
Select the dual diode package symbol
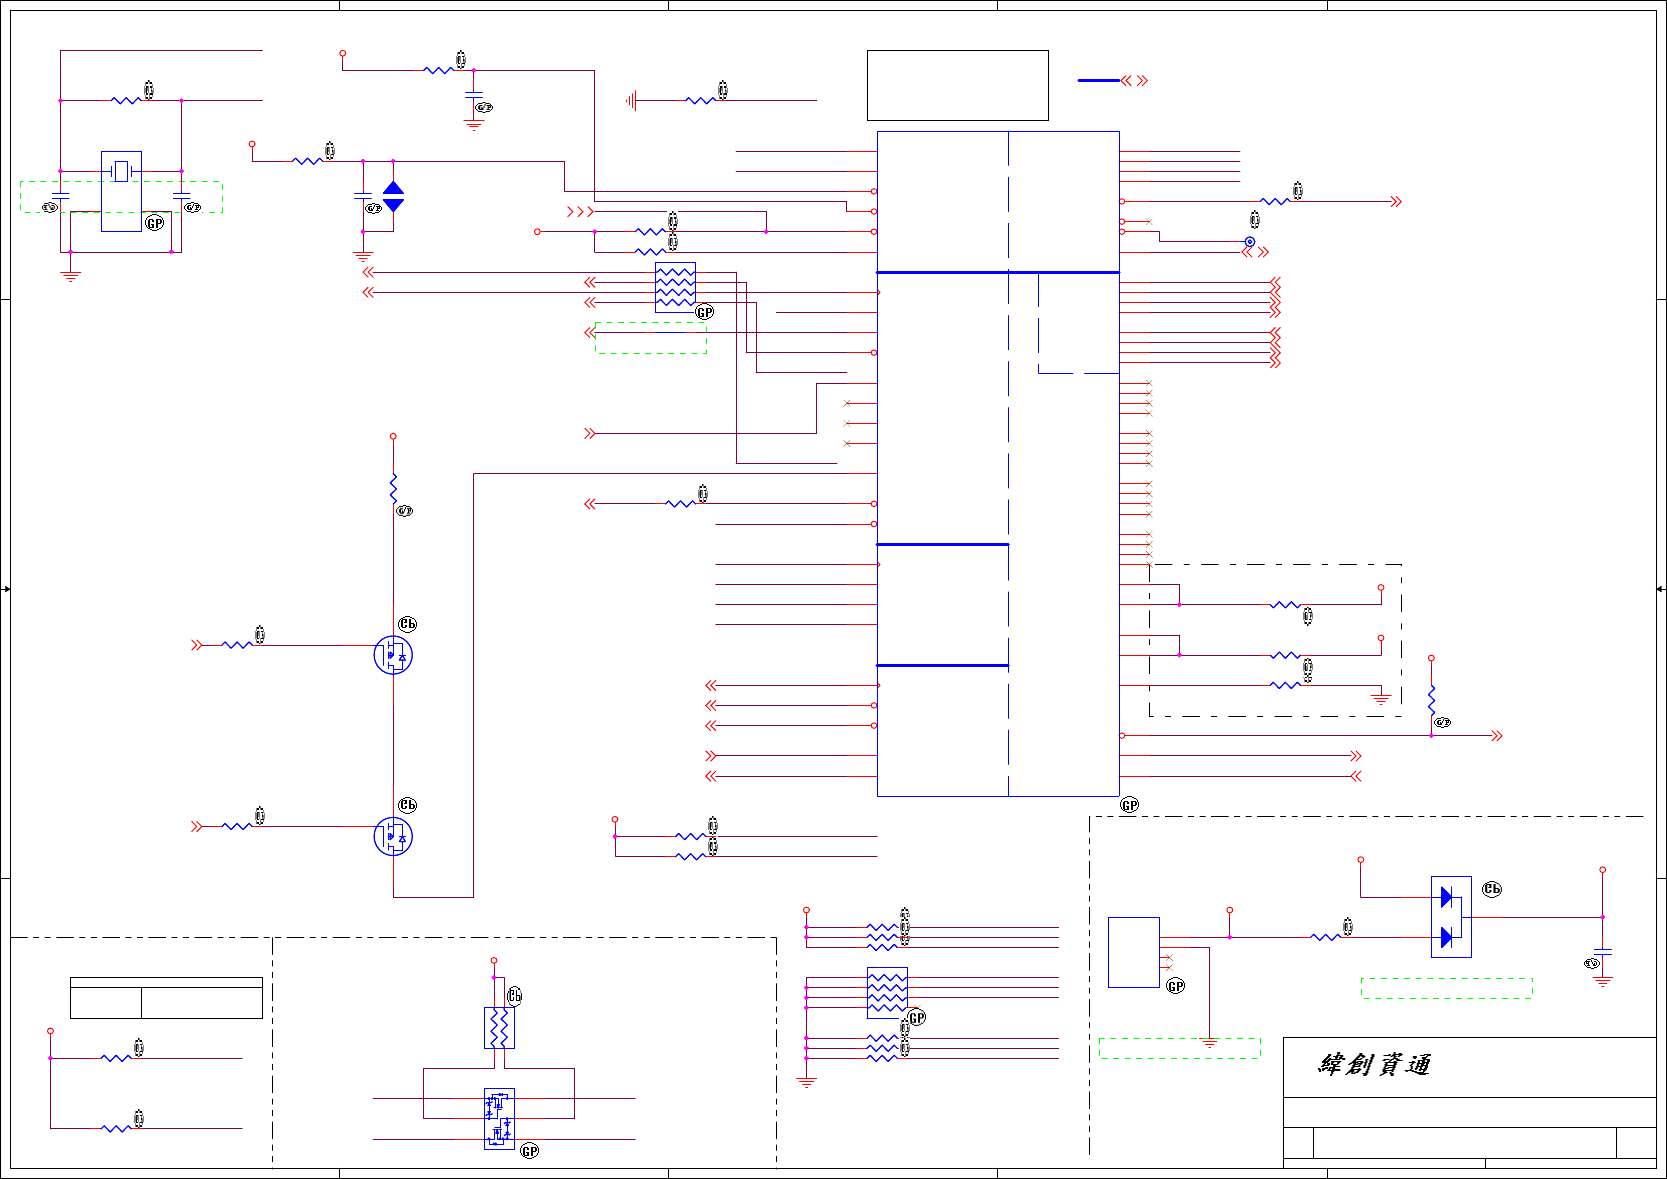(1451, 917)
